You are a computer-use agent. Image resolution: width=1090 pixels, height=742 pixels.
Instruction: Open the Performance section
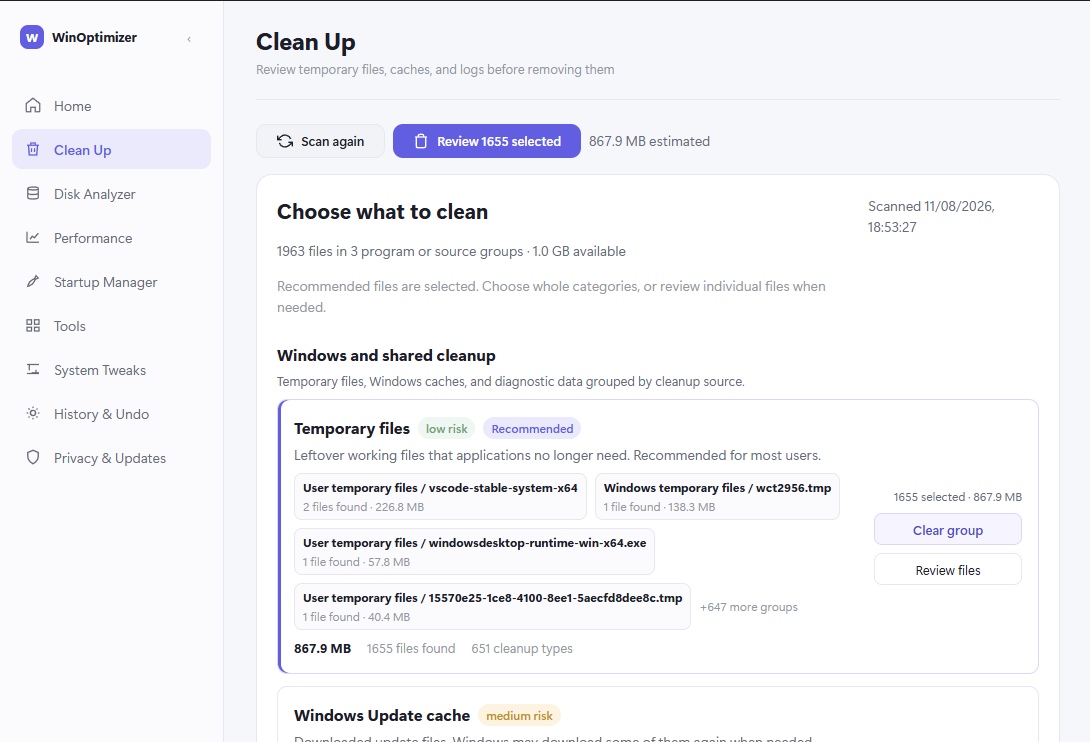(111, 238)
